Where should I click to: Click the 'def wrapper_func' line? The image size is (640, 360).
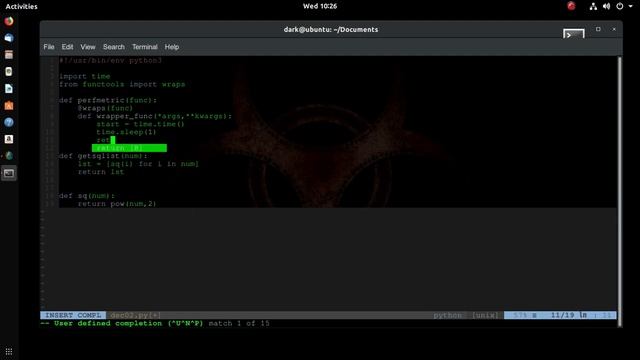tap(155, 116)
